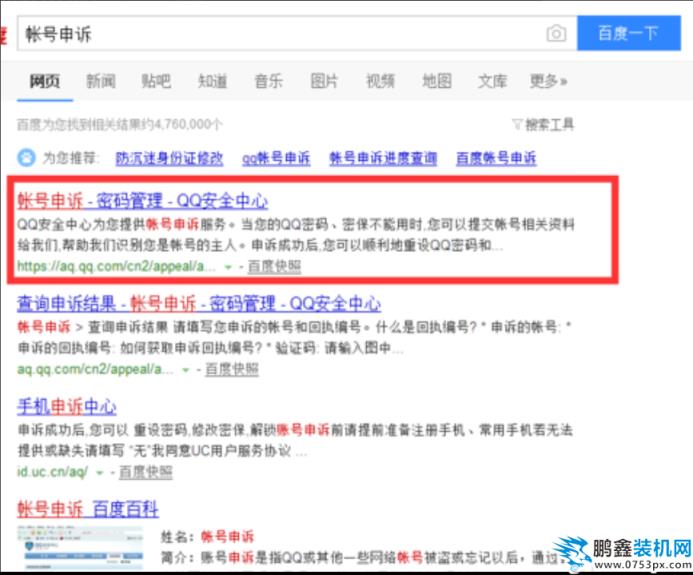
Task: Switch to the 地图 tab
Action: pyautogui.click(x=437, y=81)
